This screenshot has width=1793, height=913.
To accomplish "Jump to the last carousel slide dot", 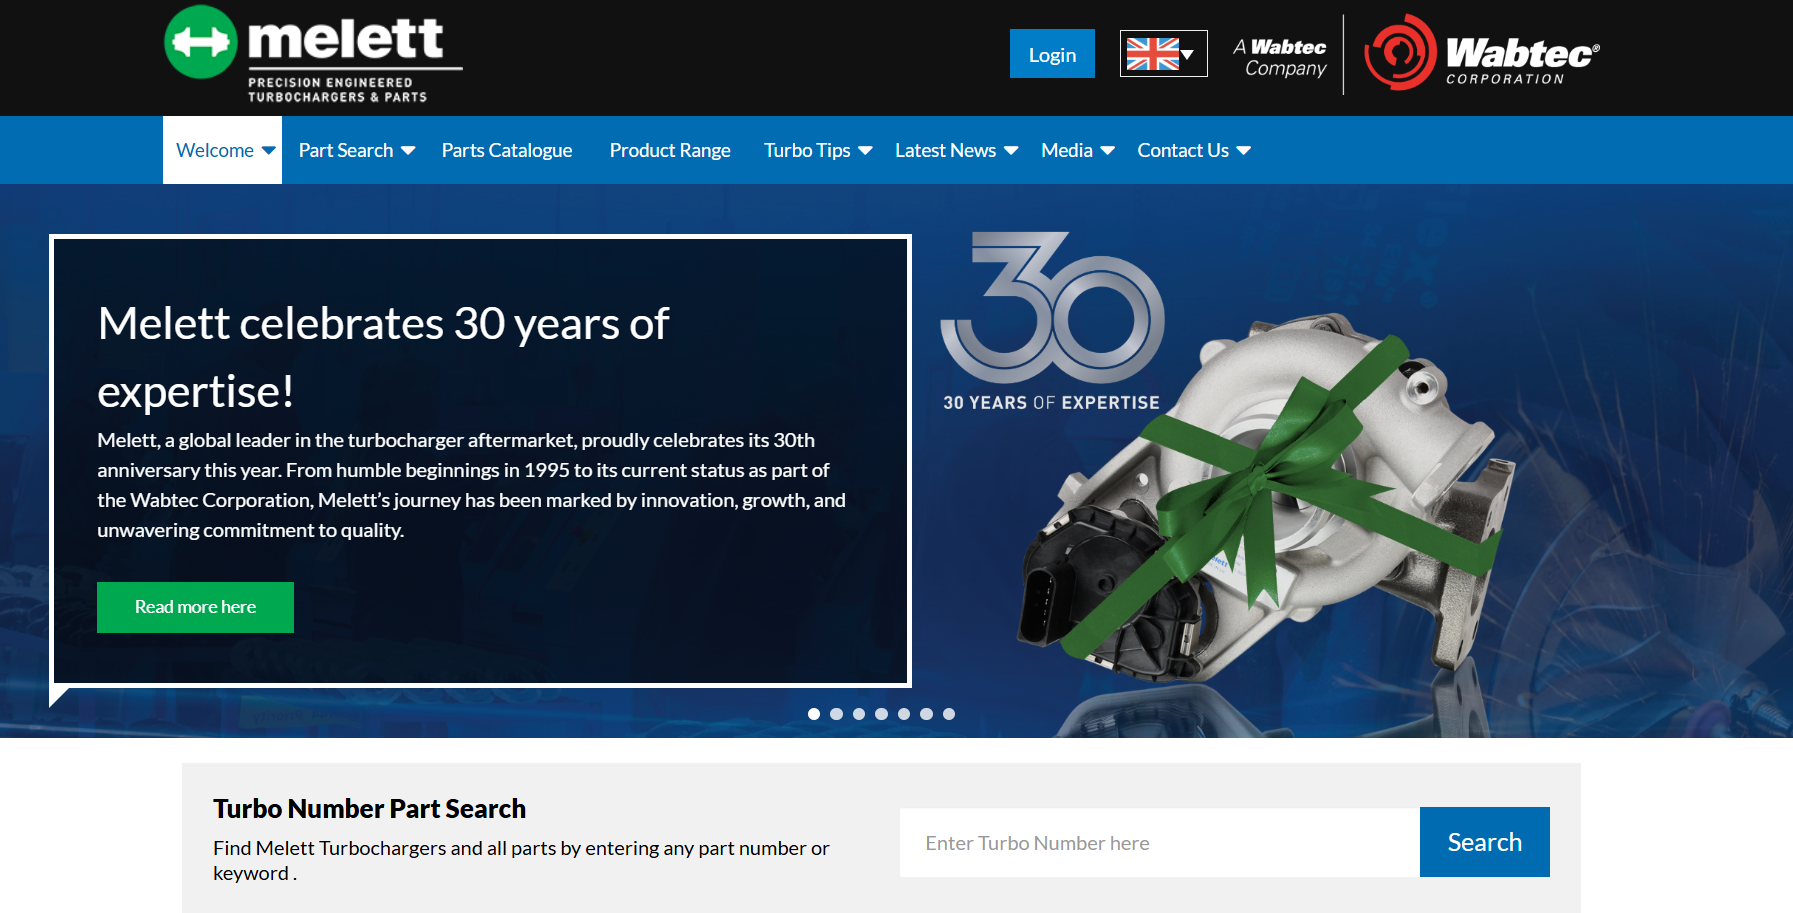I will 949,714.
